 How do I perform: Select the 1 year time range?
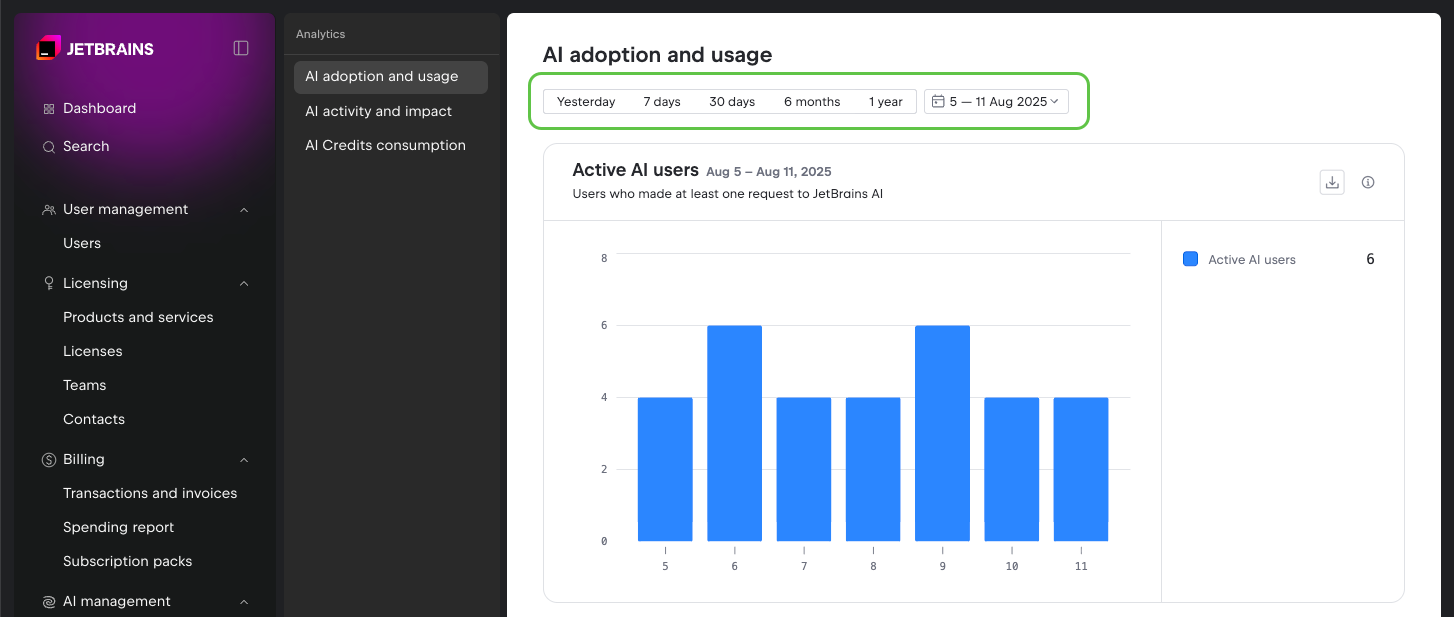[x=885, y=102]
